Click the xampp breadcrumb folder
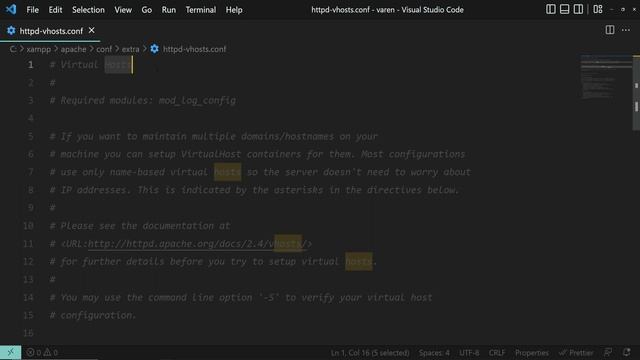Viewport: 640px width, 360px height. tap(39, 49)
